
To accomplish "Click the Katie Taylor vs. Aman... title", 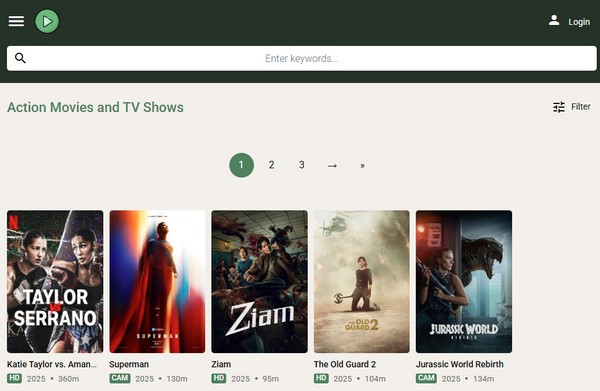I will click(x=52, y=364).
